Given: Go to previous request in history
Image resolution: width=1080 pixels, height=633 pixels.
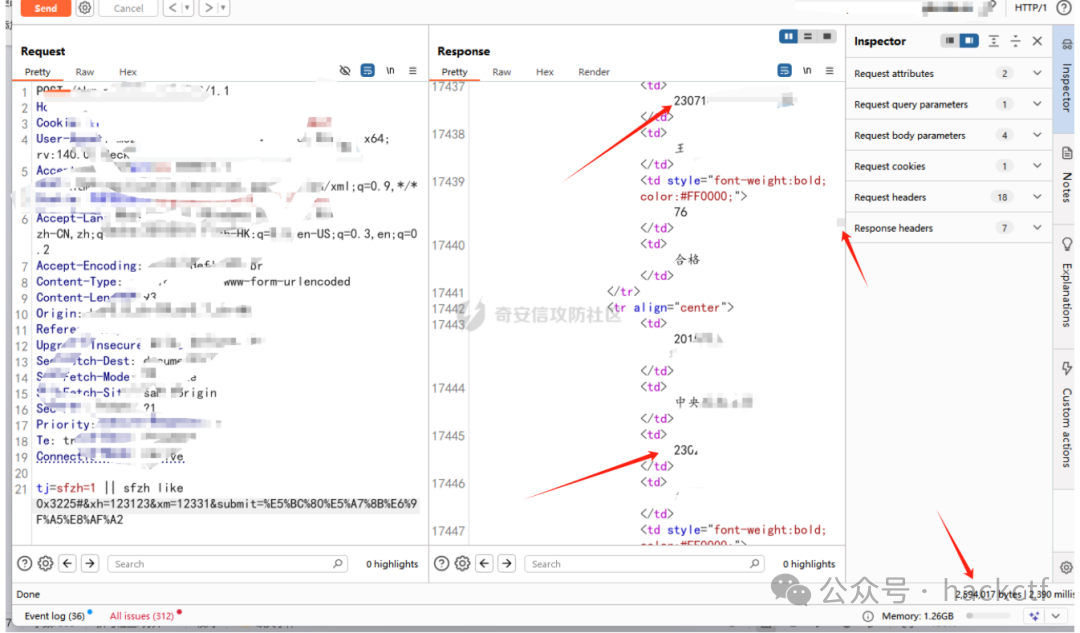Looking at the screenshot, I should click(172, 8).
